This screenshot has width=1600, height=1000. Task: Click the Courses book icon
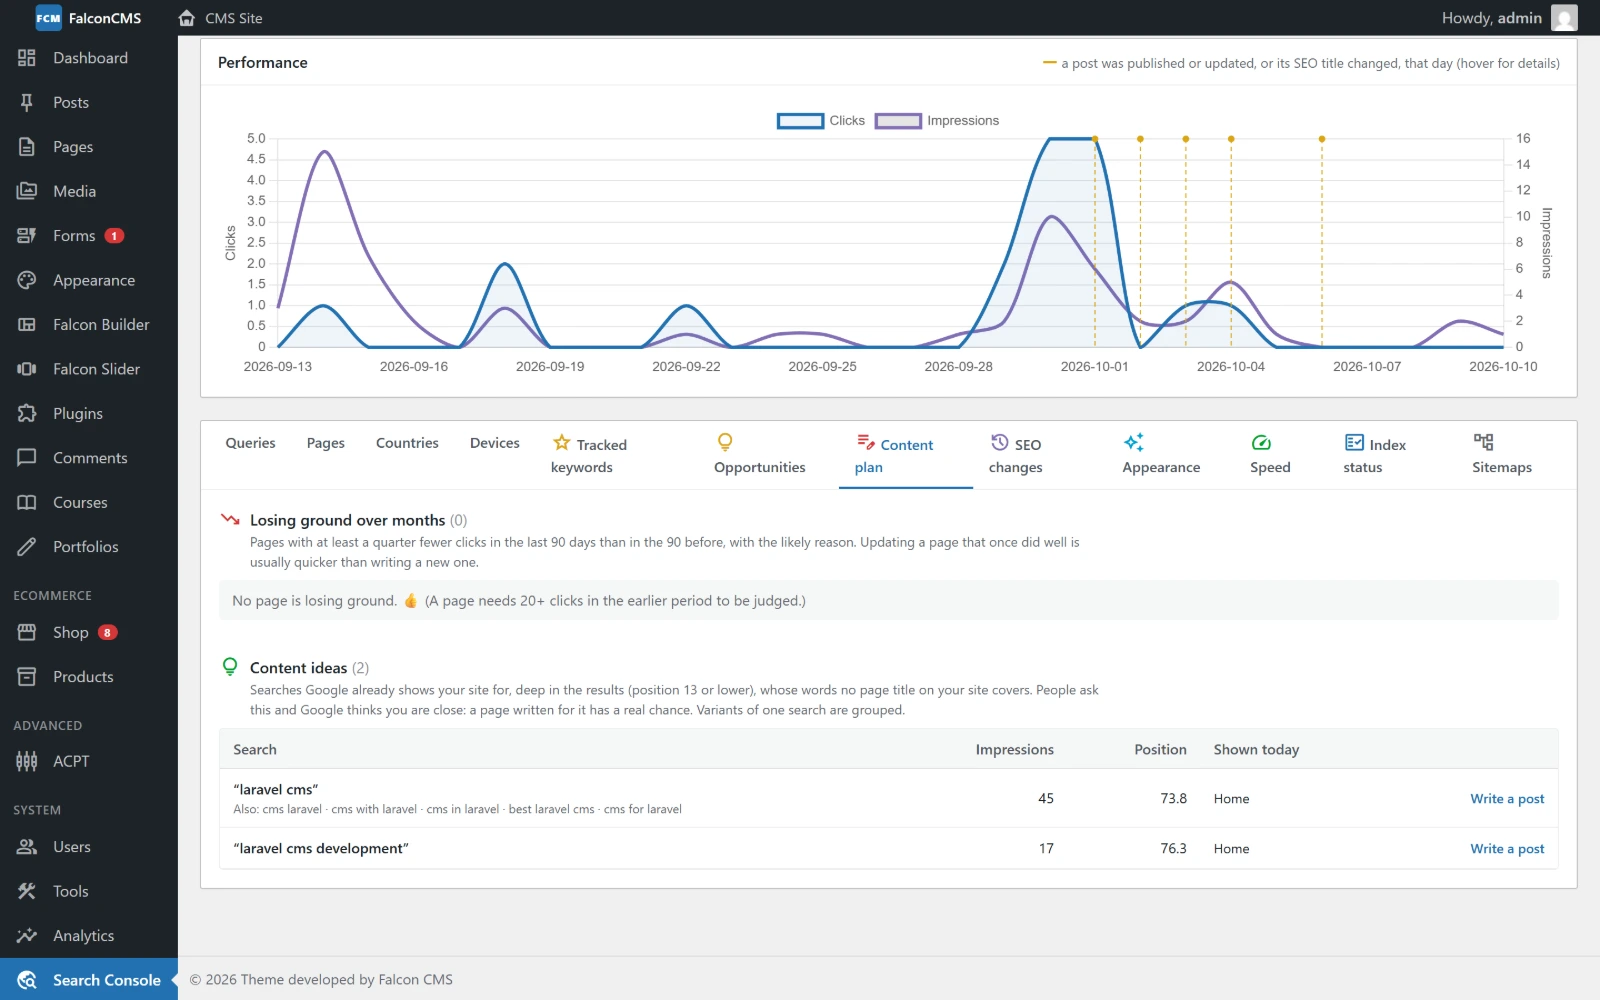click(27, 502)
